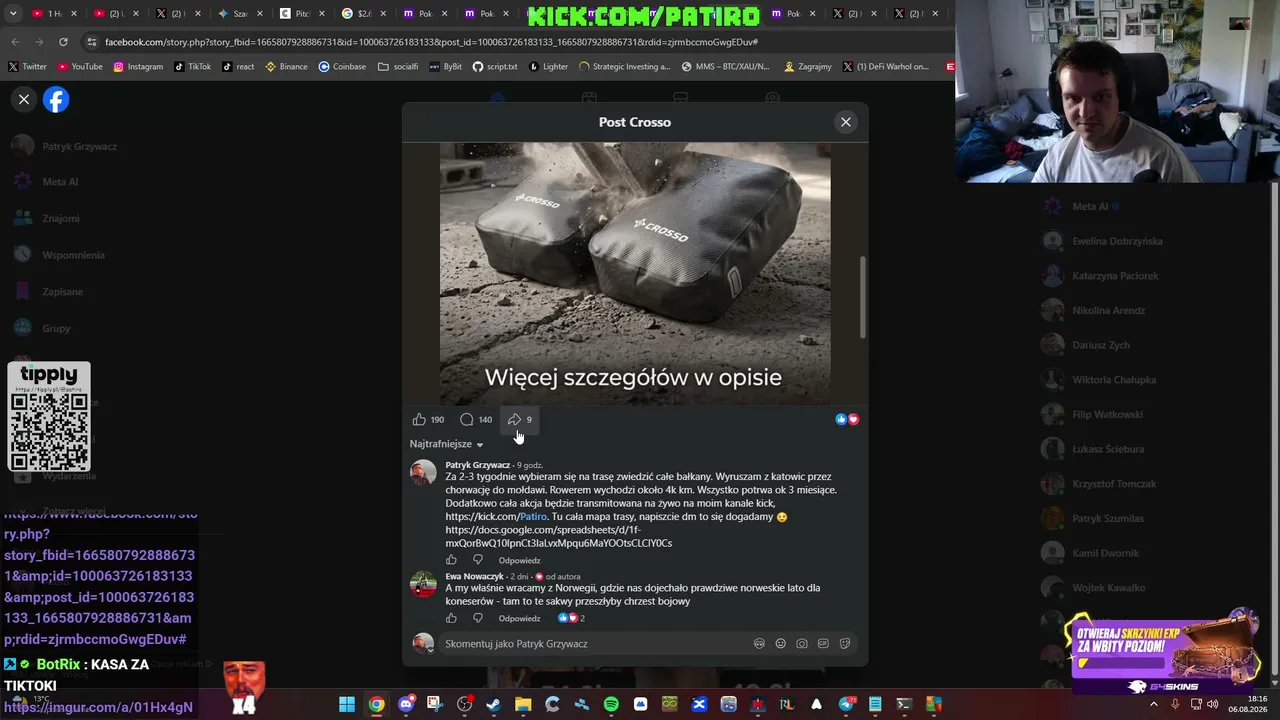Click the post dialog scrollbar
The width and height of the screenshot is (1280, 720).
pos(862,297)
